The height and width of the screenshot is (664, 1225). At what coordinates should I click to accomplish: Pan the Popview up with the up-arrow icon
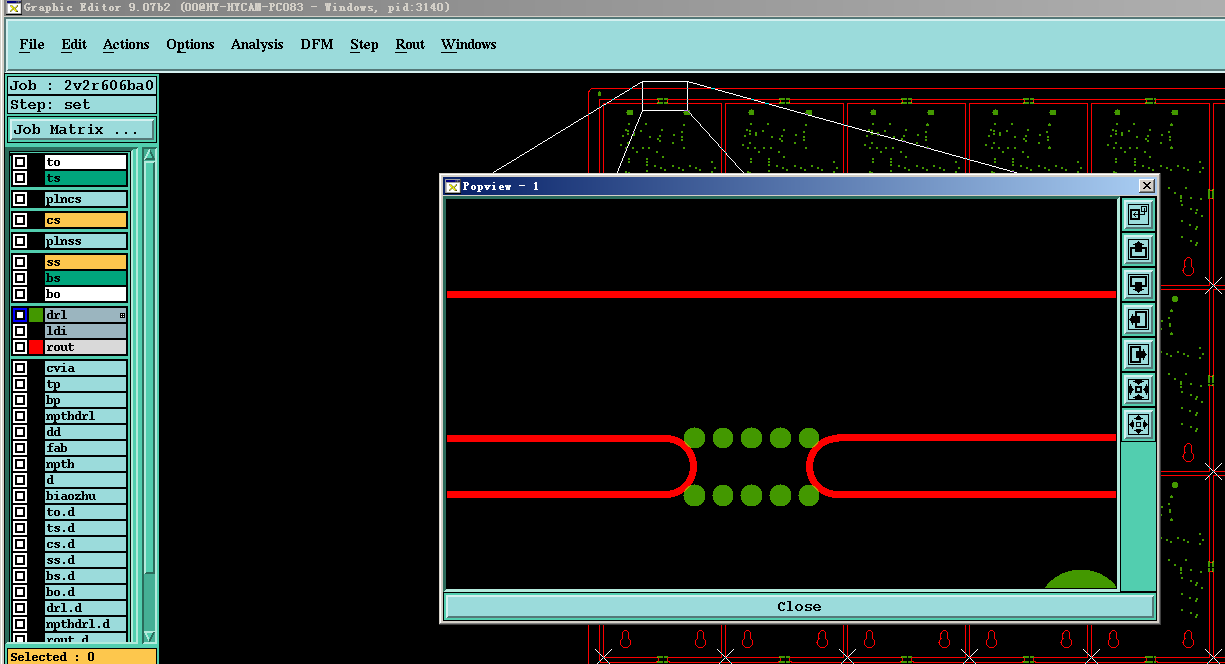pos(1138,249)
